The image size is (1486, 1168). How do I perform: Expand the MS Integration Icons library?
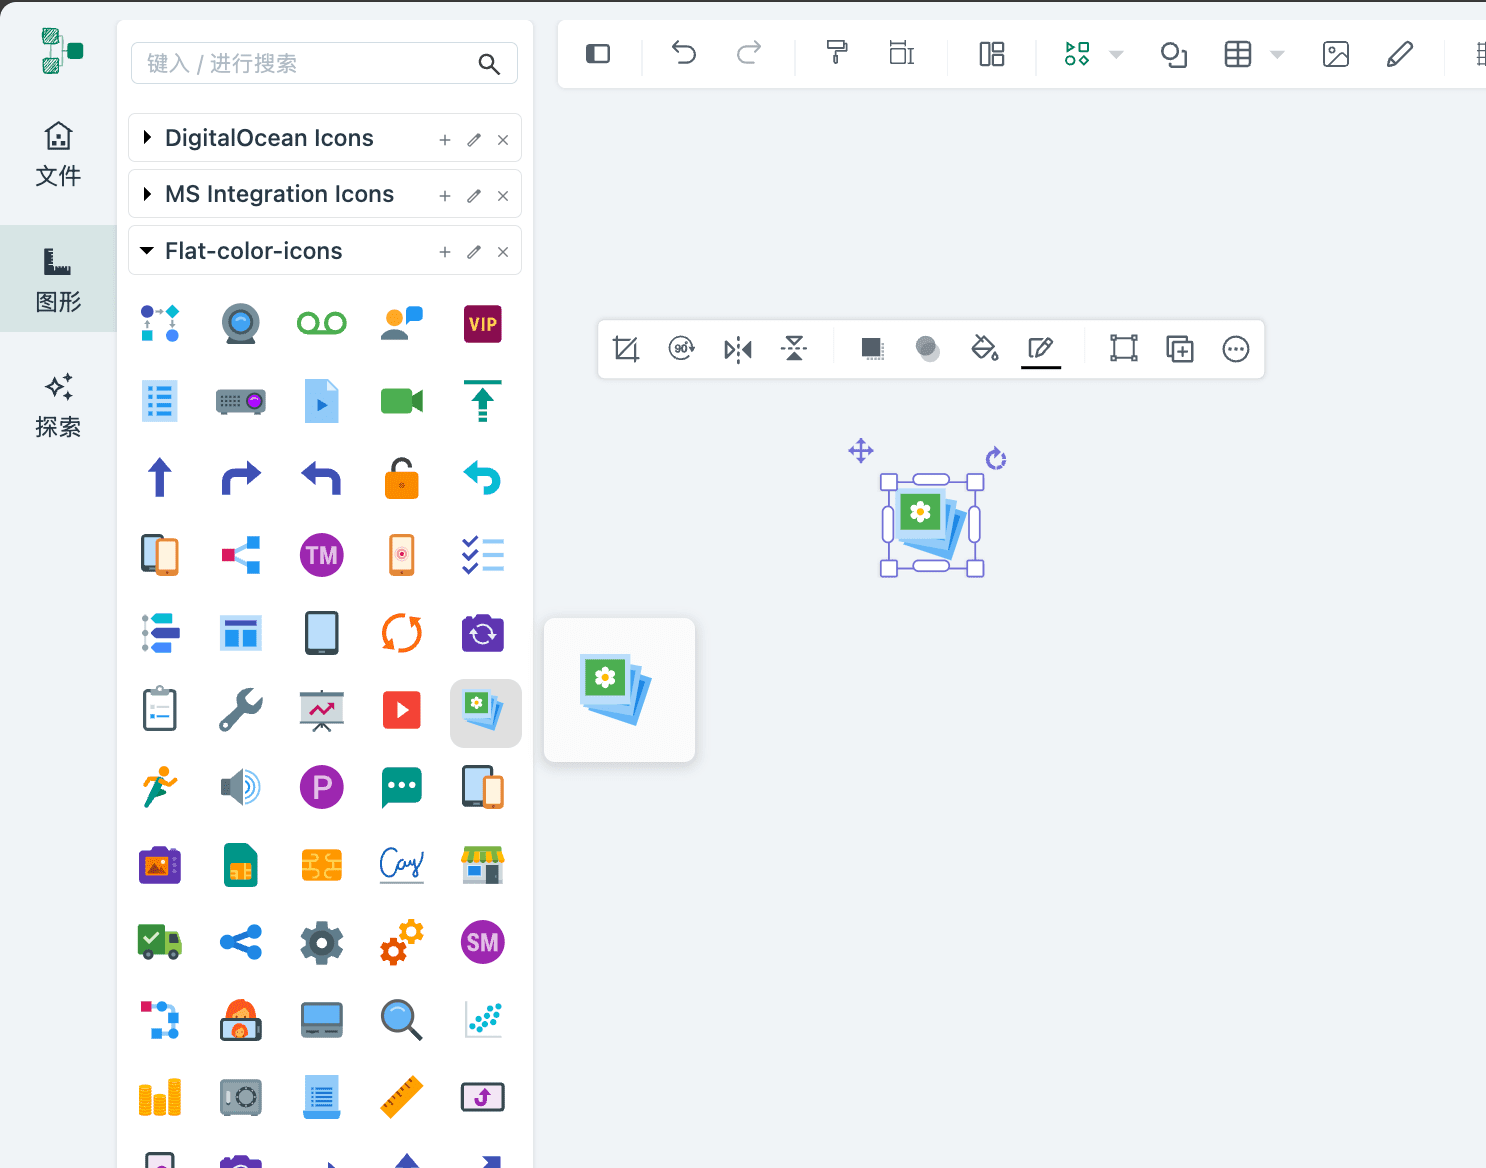tap(148, 194)
